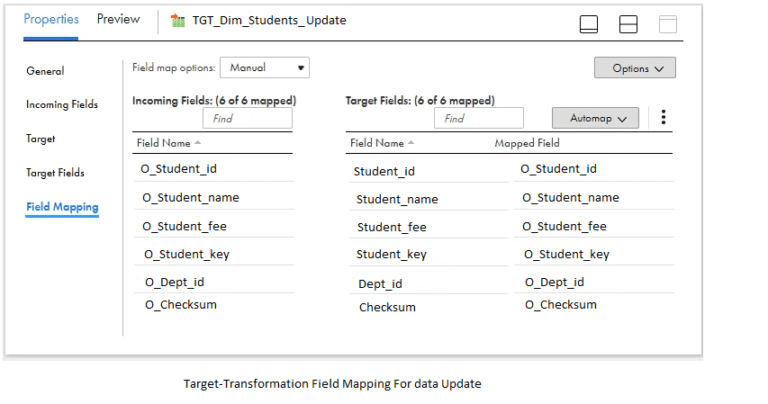Expand the Automap dropdown button
The height and width of the screenshot is (404, 768).
click(595, 118)
